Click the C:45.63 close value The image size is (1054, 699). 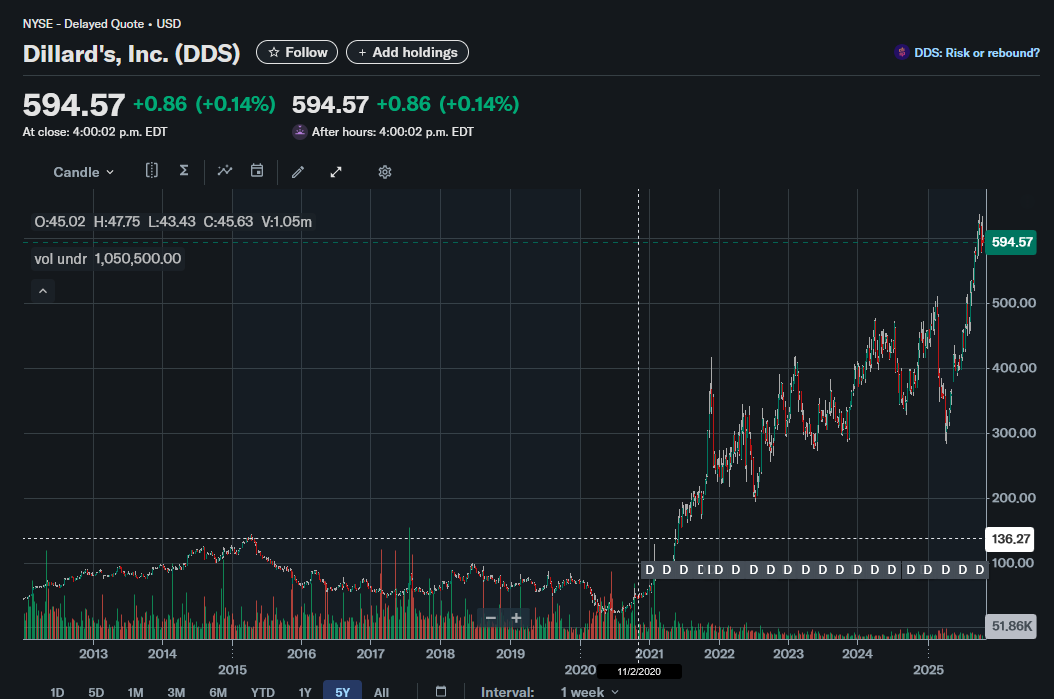229,222
